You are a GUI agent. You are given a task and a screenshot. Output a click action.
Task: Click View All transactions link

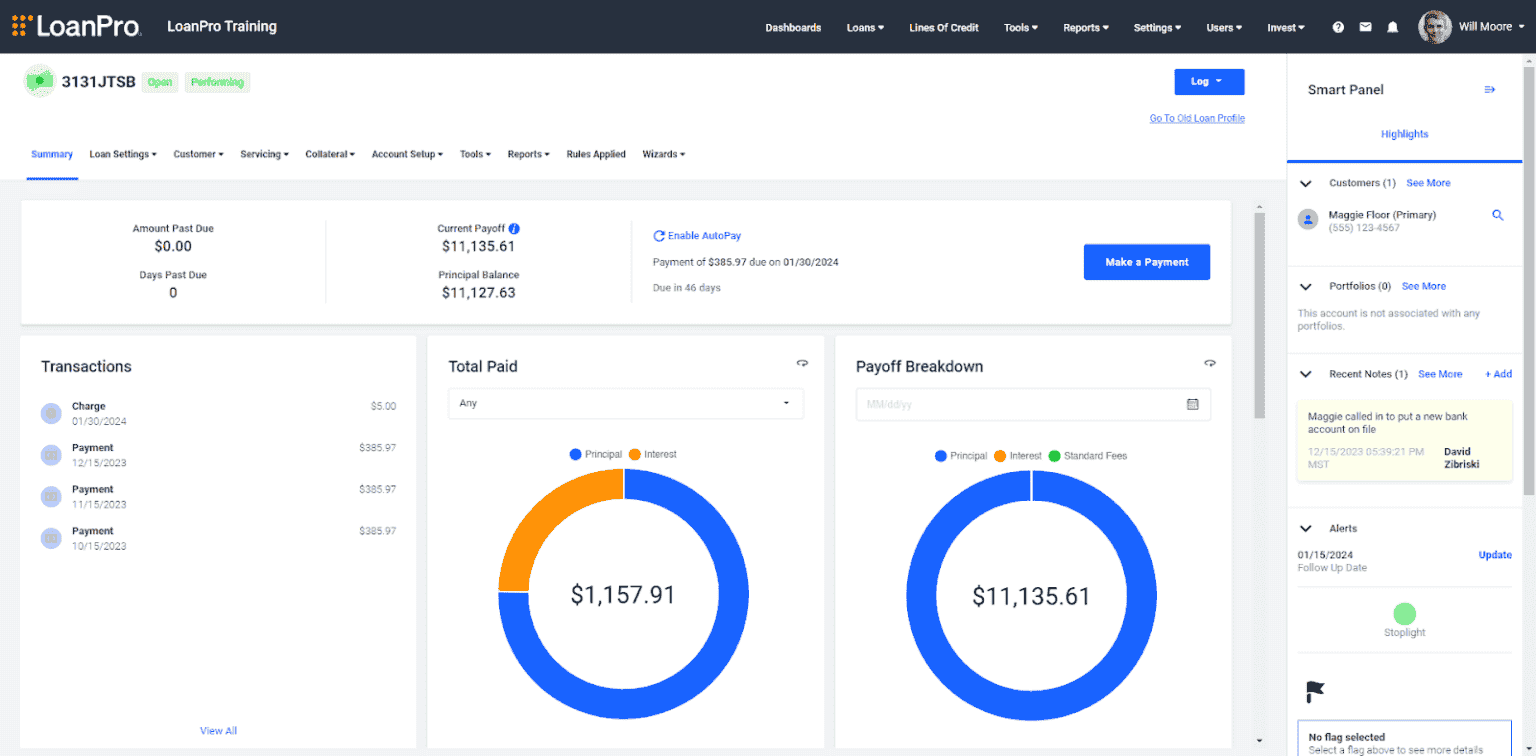pyautogui.click(x=218, y=731)
